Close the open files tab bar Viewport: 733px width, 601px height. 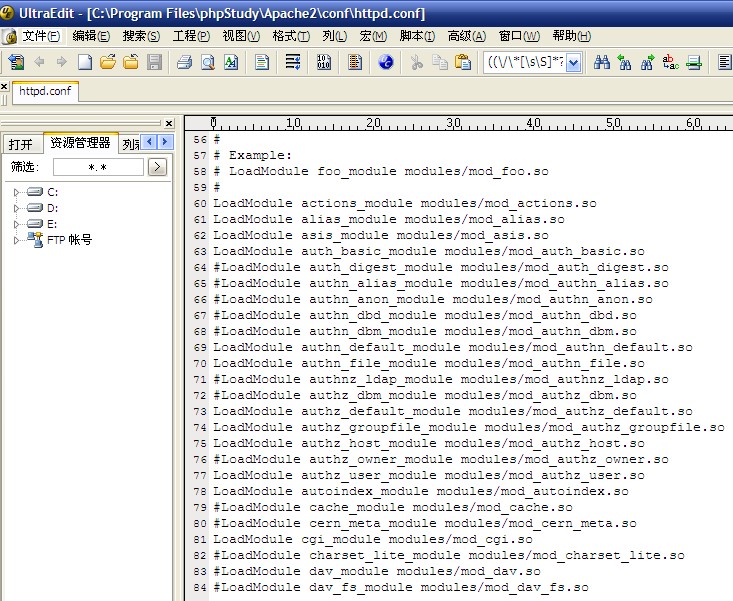click(4, 86)
